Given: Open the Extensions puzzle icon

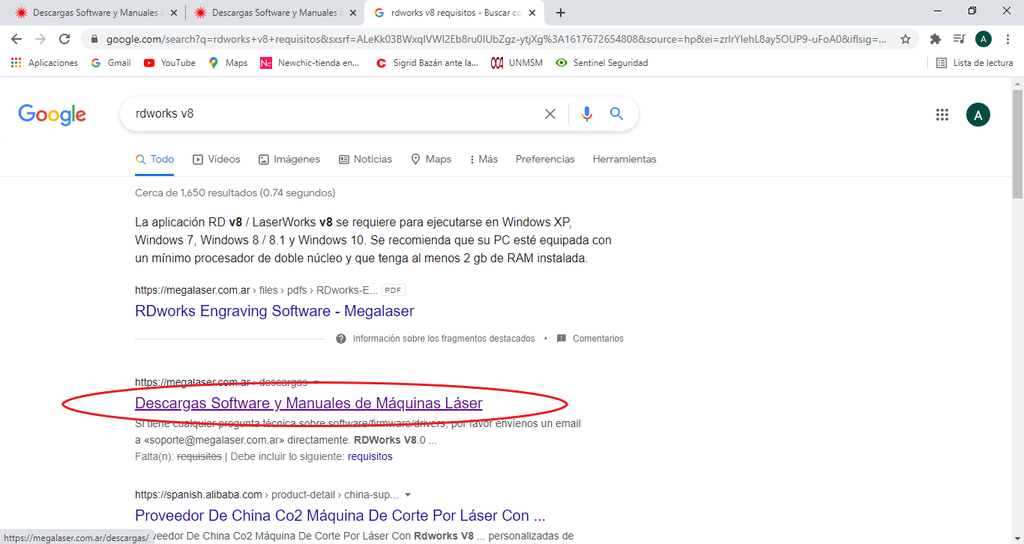Looking at the screenshot, I should click(x=935, y=39).
